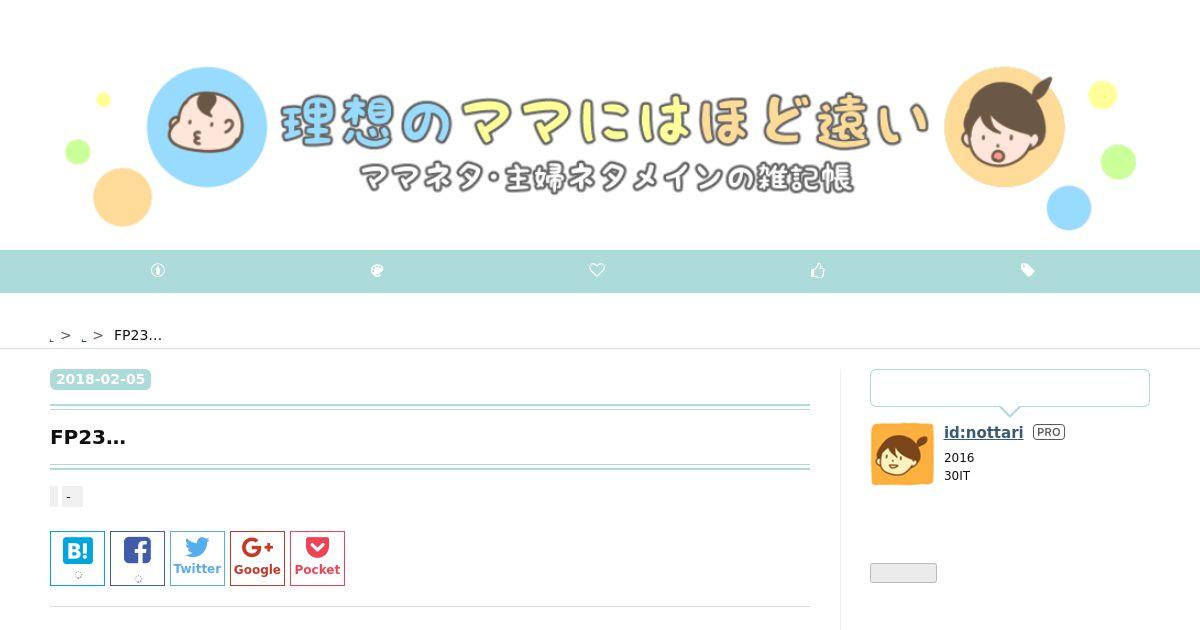This screenshot has width=1200, height=630.
Task: Click the gray button under the profile
Action: [903, 573]
